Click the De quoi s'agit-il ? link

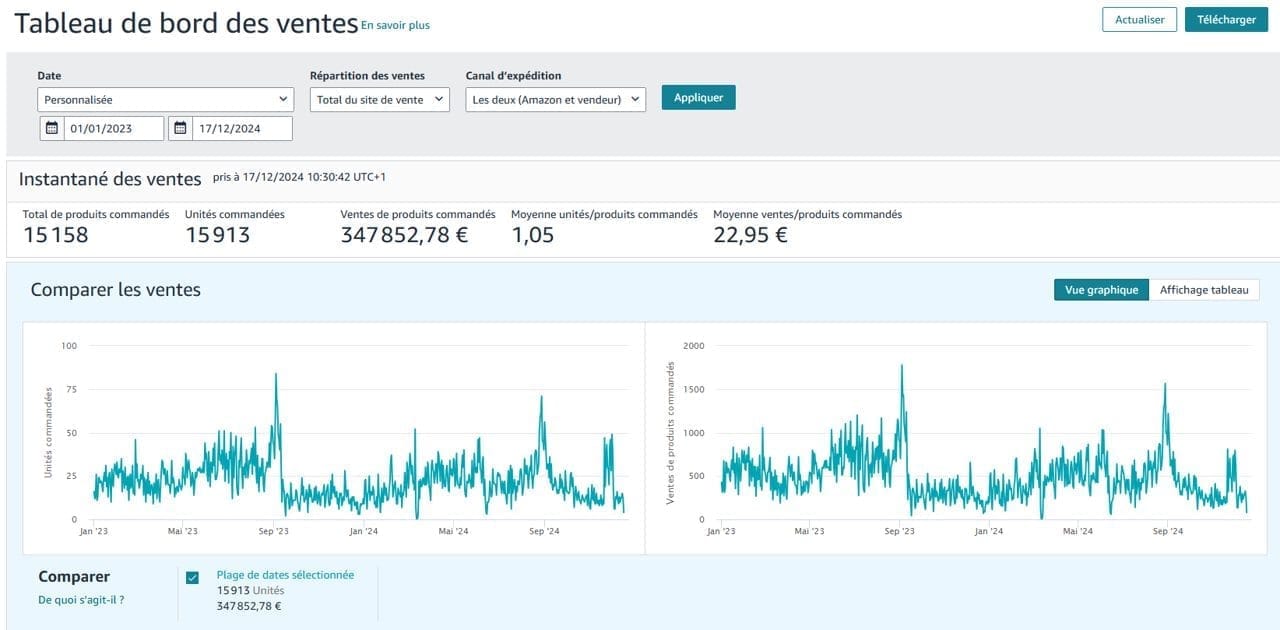(x=81, y=600)
